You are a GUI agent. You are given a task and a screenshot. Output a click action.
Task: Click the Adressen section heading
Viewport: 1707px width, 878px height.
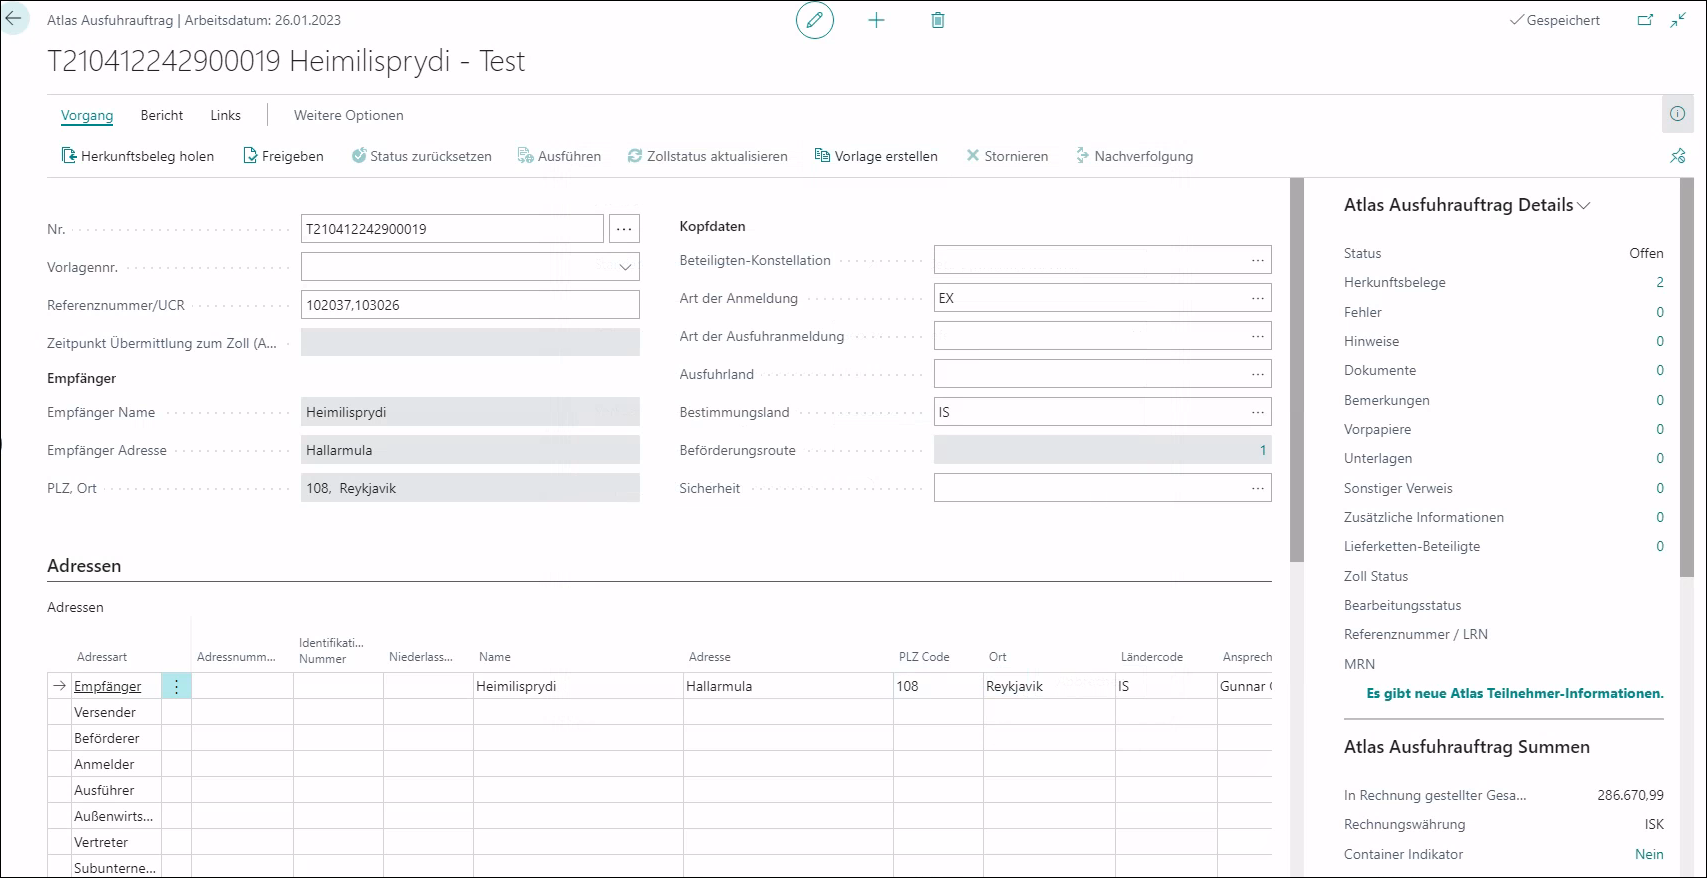coord(84,566)
